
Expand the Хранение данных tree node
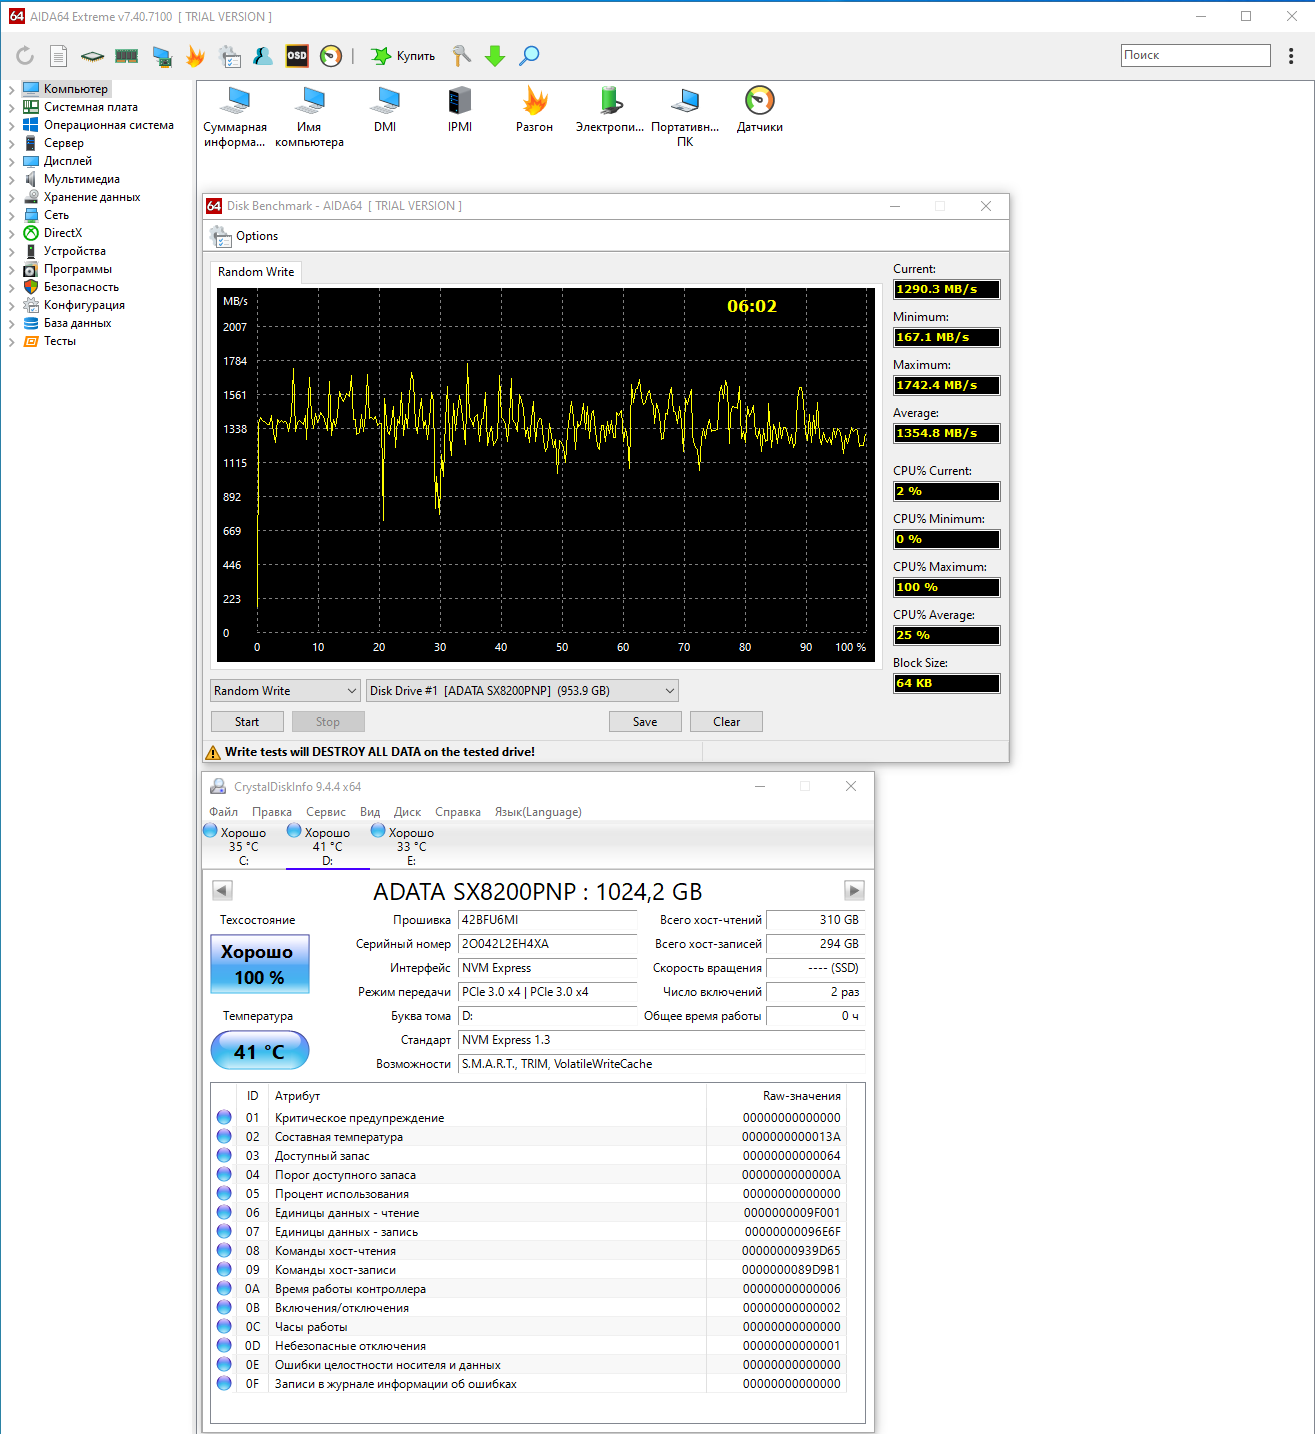tap(12, 197)
